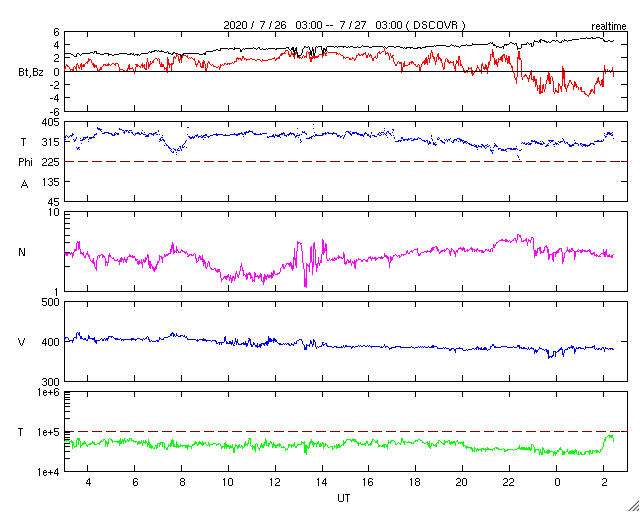Click the UT hour label '12' on the x-axis
Image resolution: width=640 pixels, height=512 pixels.
pyautogui.click(x=275, y=482)
